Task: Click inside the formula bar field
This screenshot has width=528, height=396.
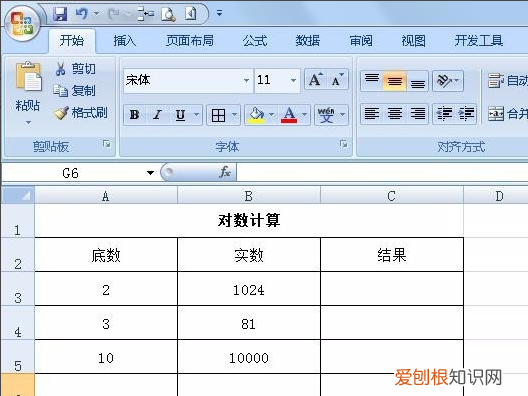Action: (382, 172)
